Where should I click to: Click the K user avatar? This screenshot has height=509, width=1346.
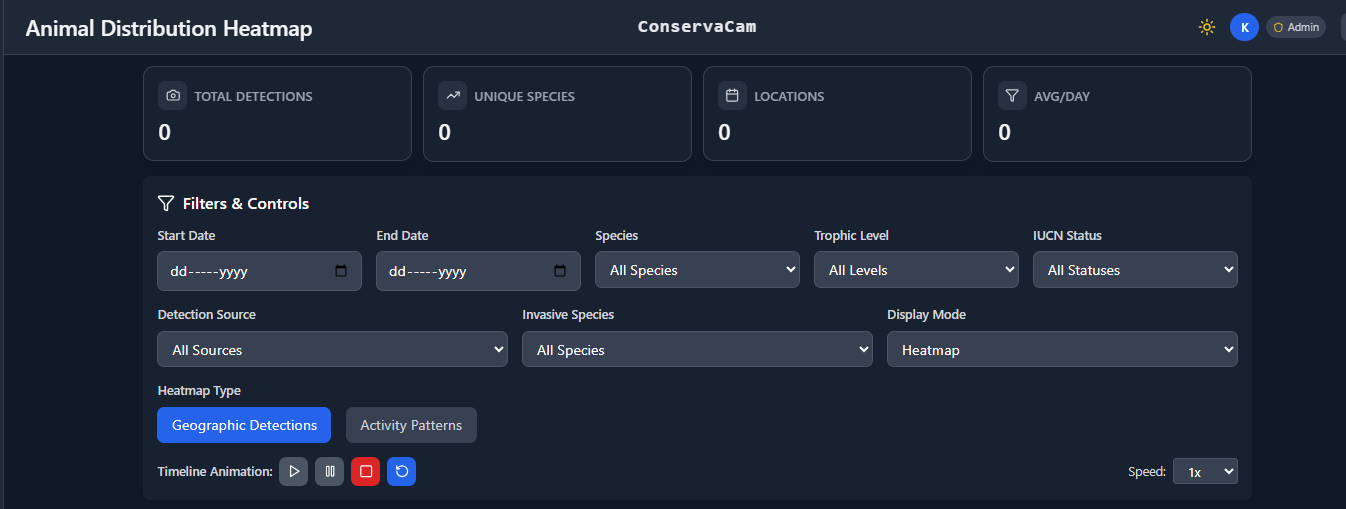(1244, 27)
